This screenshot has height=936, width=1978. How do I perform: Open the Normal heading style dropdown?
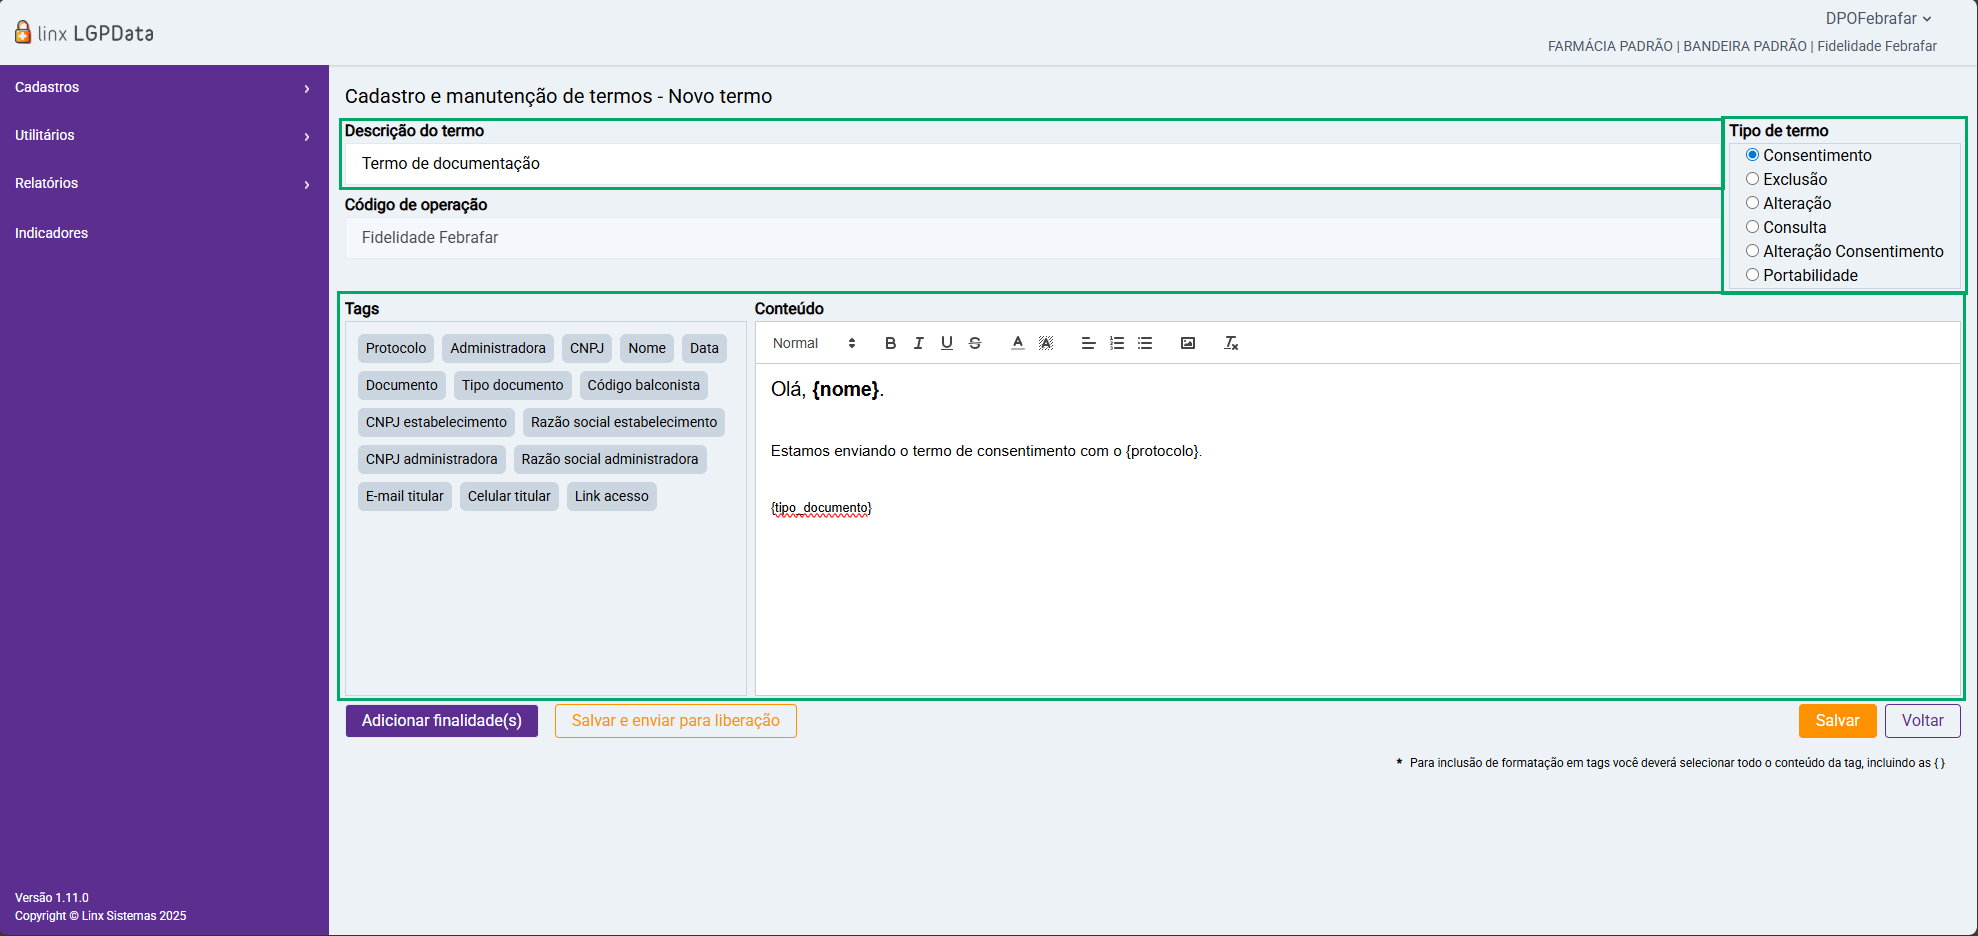tap(814, 343)
